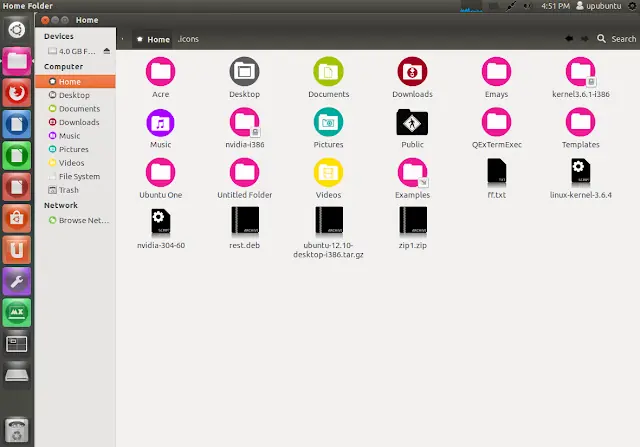Open the Music folder icon
Viewport: 640px width, 447px height.
(x=160, y=122)
